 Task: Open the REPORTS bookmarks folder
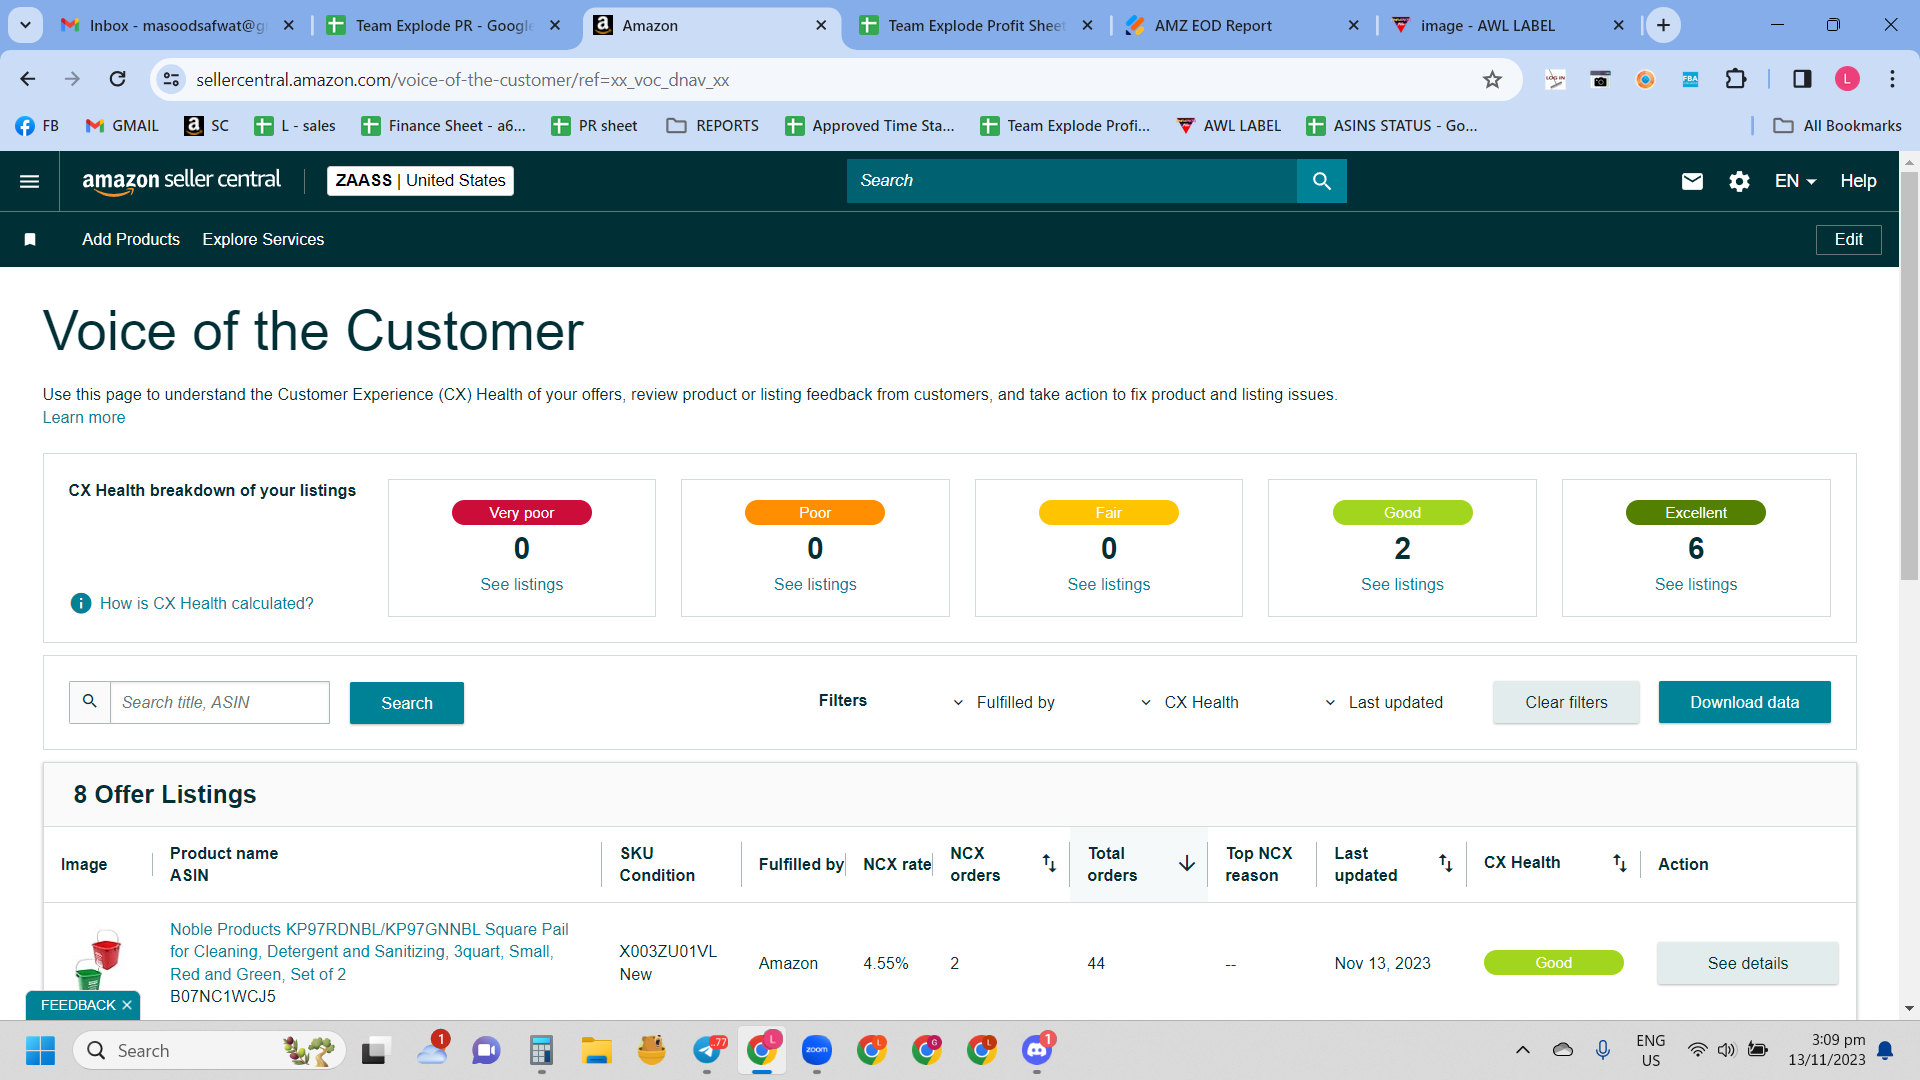(712, 126)
